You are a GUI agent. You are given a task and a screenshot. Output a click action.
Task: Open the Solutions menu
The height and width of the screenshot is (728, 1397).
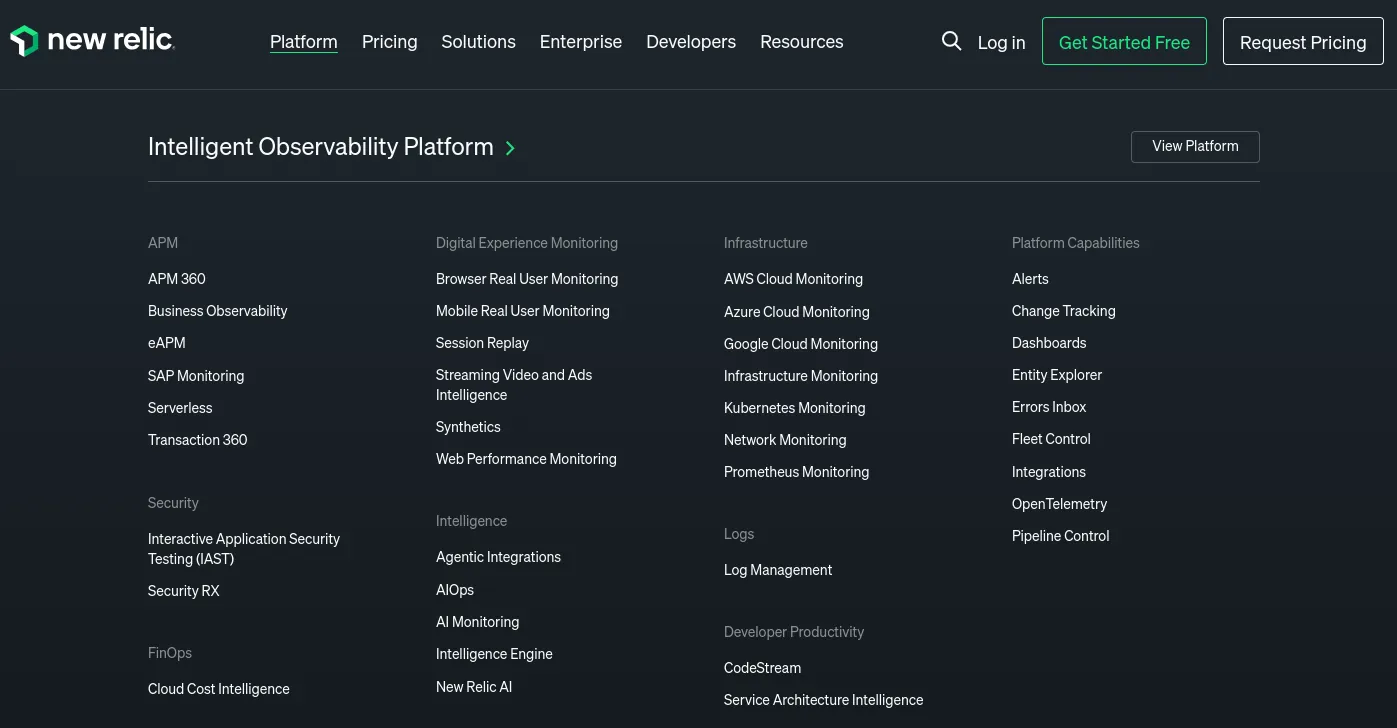click(478, 42)
